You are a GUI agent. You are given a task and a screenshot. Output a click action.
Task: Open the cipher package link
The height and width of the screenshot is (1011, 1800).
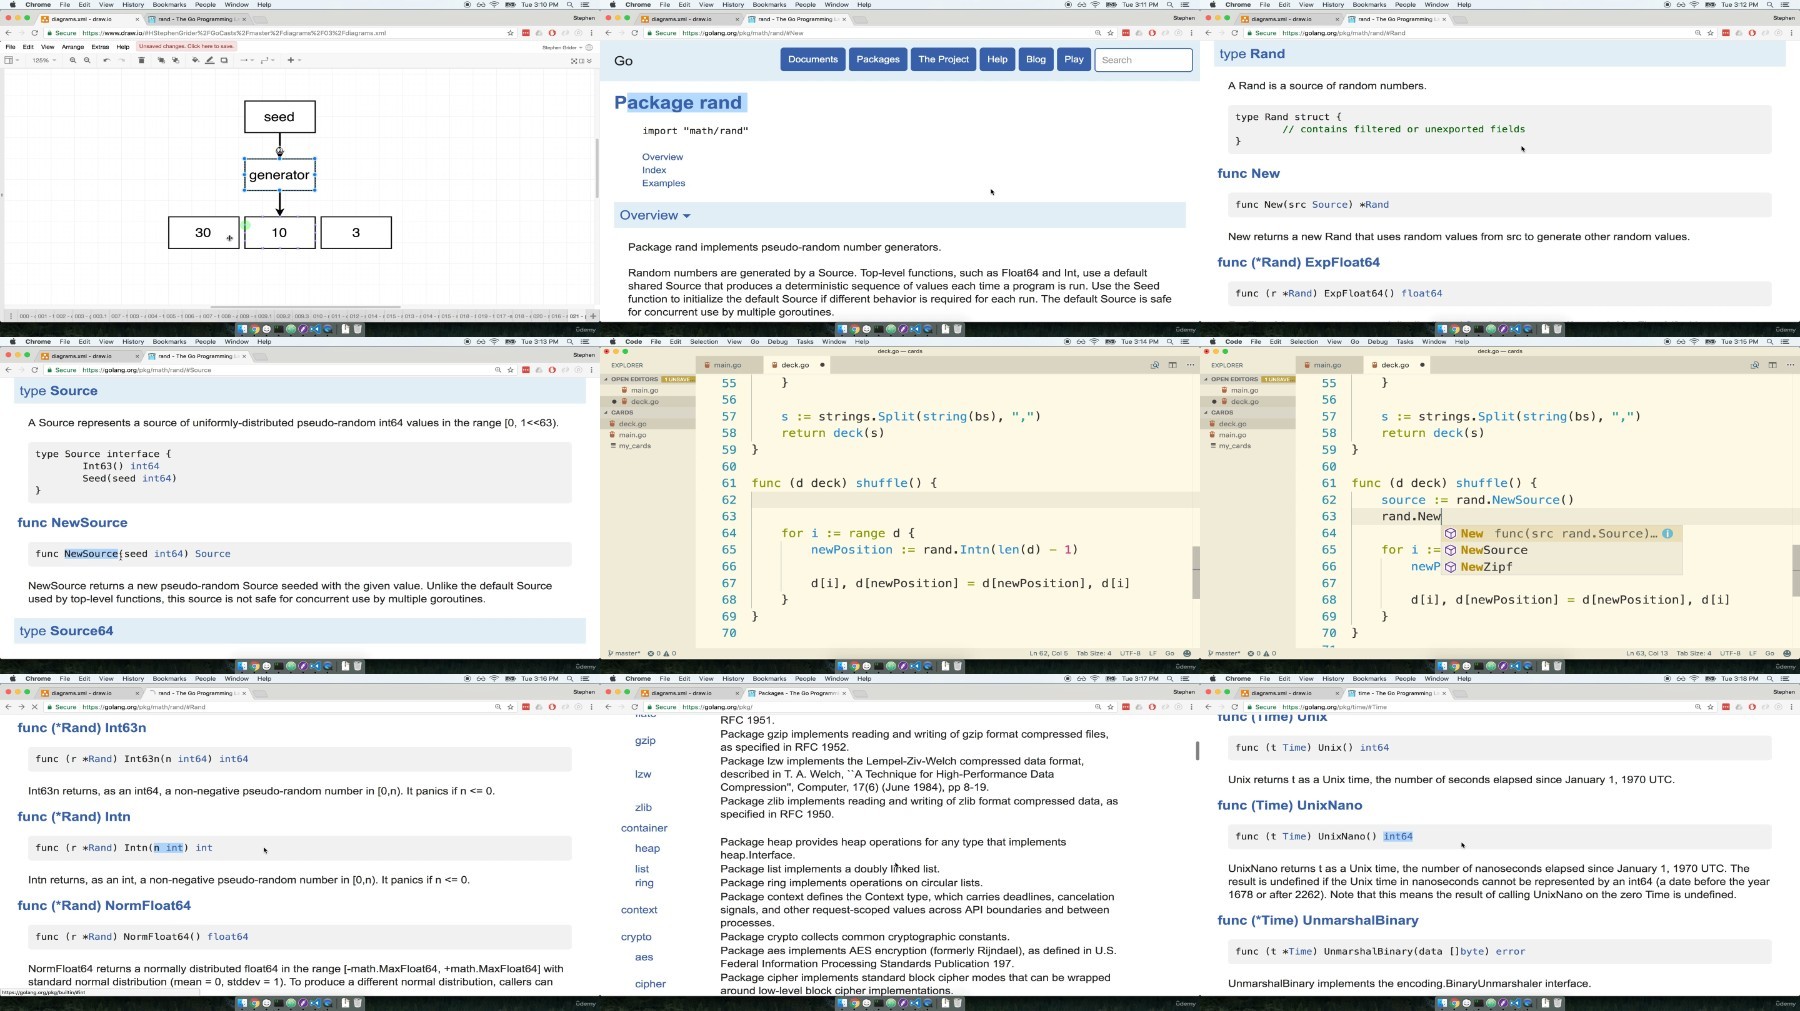point(650,984)
